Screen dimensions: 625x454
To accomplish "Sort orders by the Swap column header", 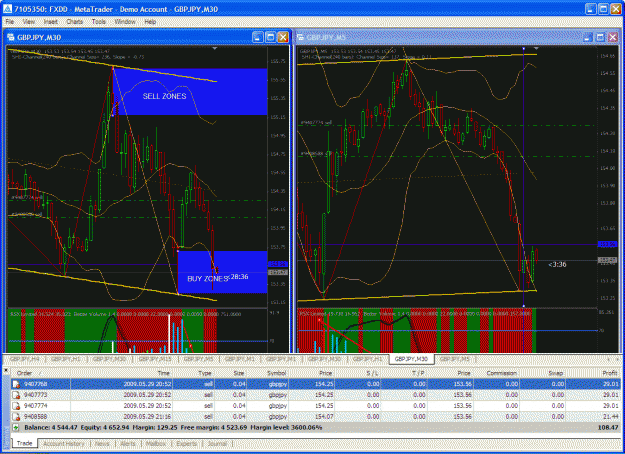I will 542,373.
